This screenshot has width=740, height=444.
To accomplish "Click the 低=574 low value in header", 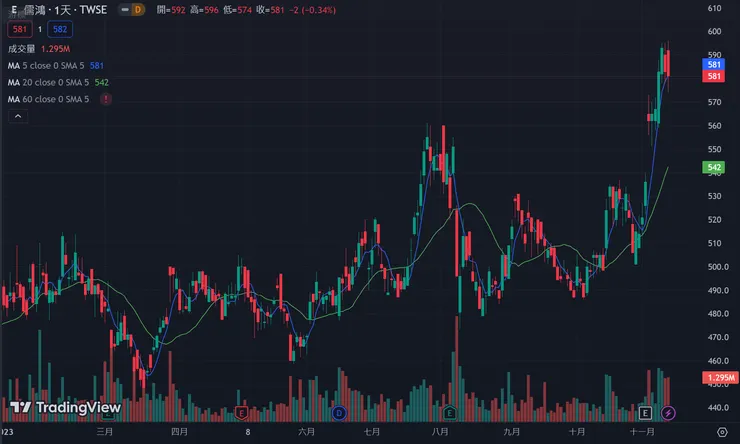I will (237, 10).
